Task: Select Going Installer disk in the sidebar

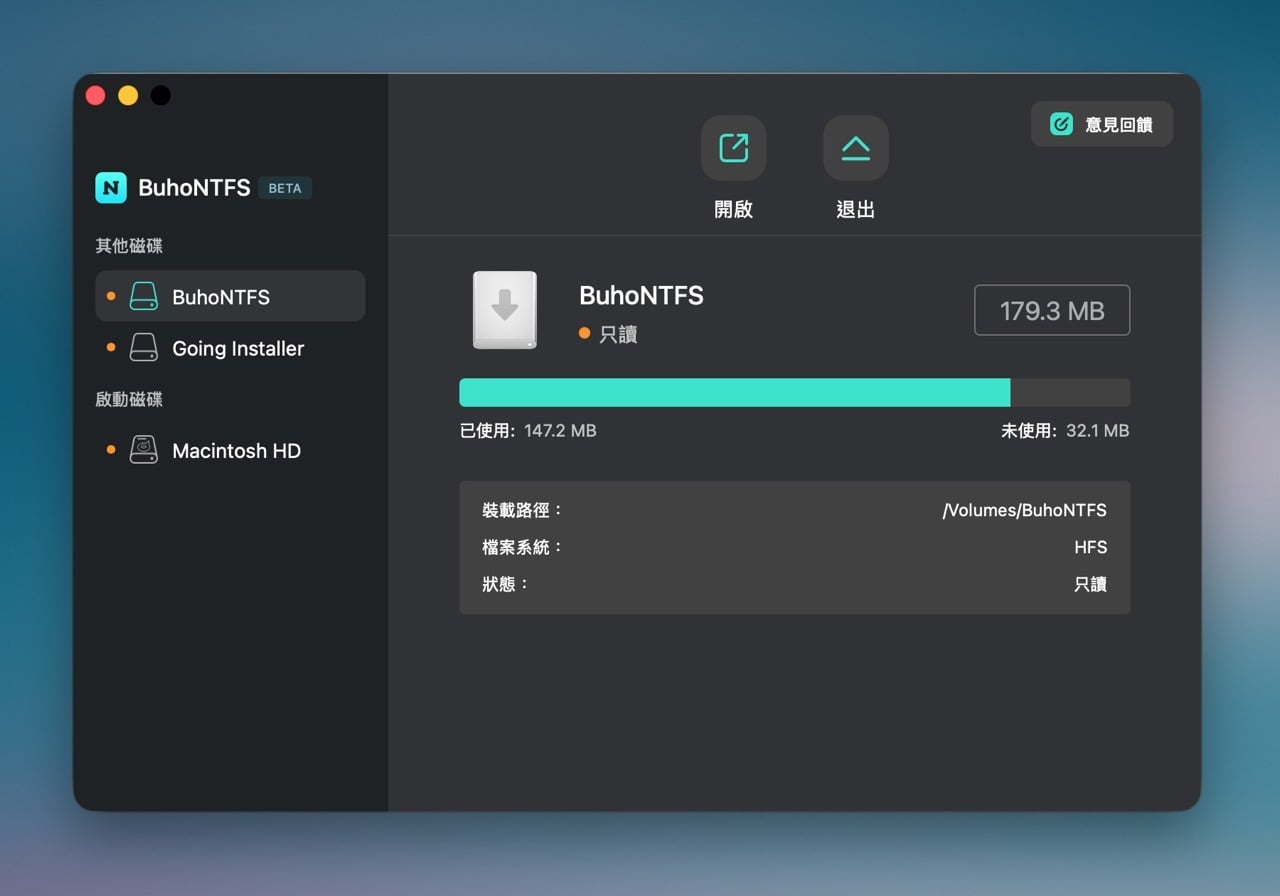Action: pyautogui.click(x=230, y=348)
